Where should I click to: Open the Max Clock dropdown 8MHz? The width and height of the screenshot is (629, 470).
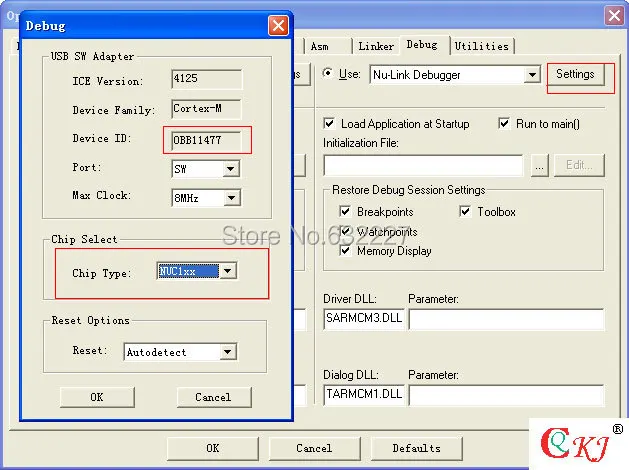[231, 198]
